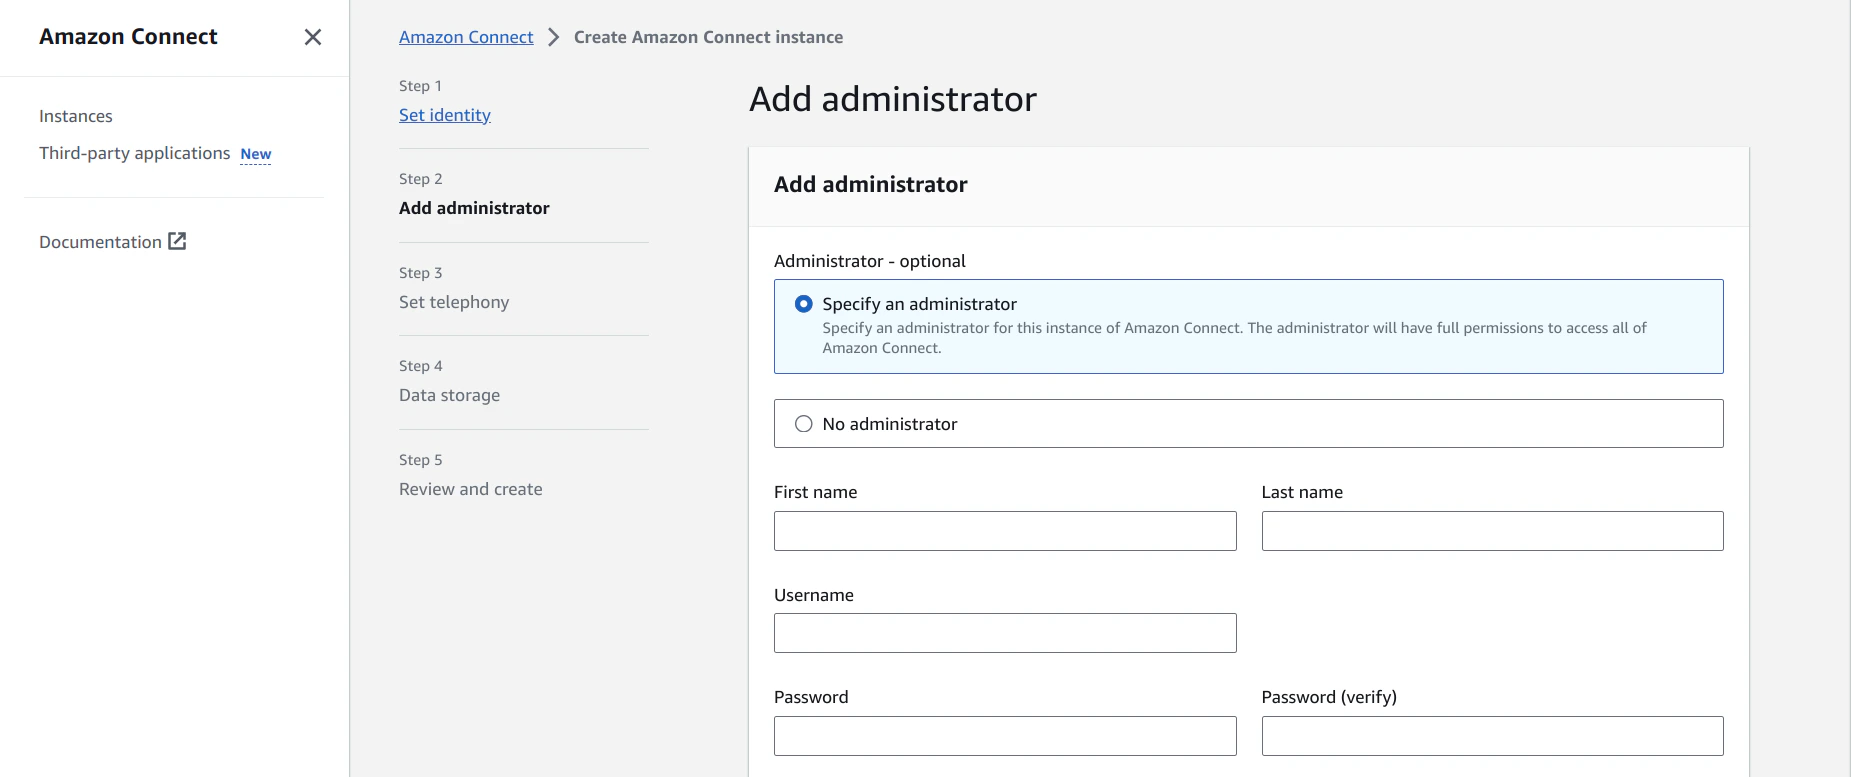The width and height of the screenshot is (1851, 777).
Task: Go to Amazon Connect breadcrumb link
Action: tap(466, 37)
